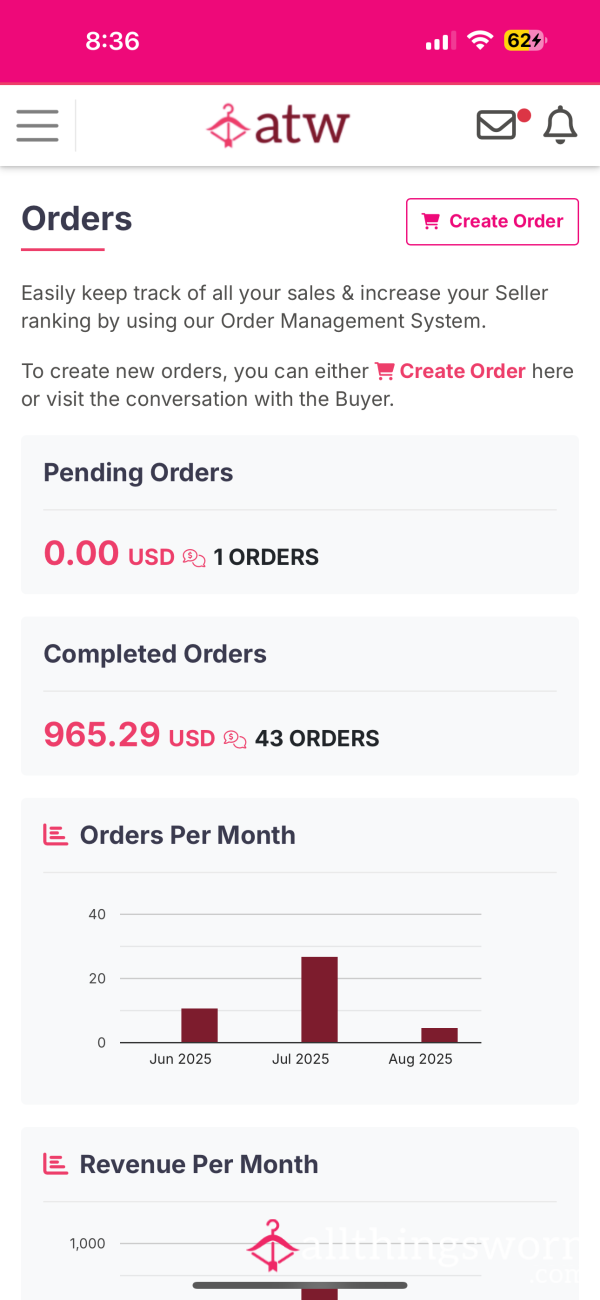Click the Revenue Per Month chart icon
600x1300 pixels.
tap(55, 1164)
